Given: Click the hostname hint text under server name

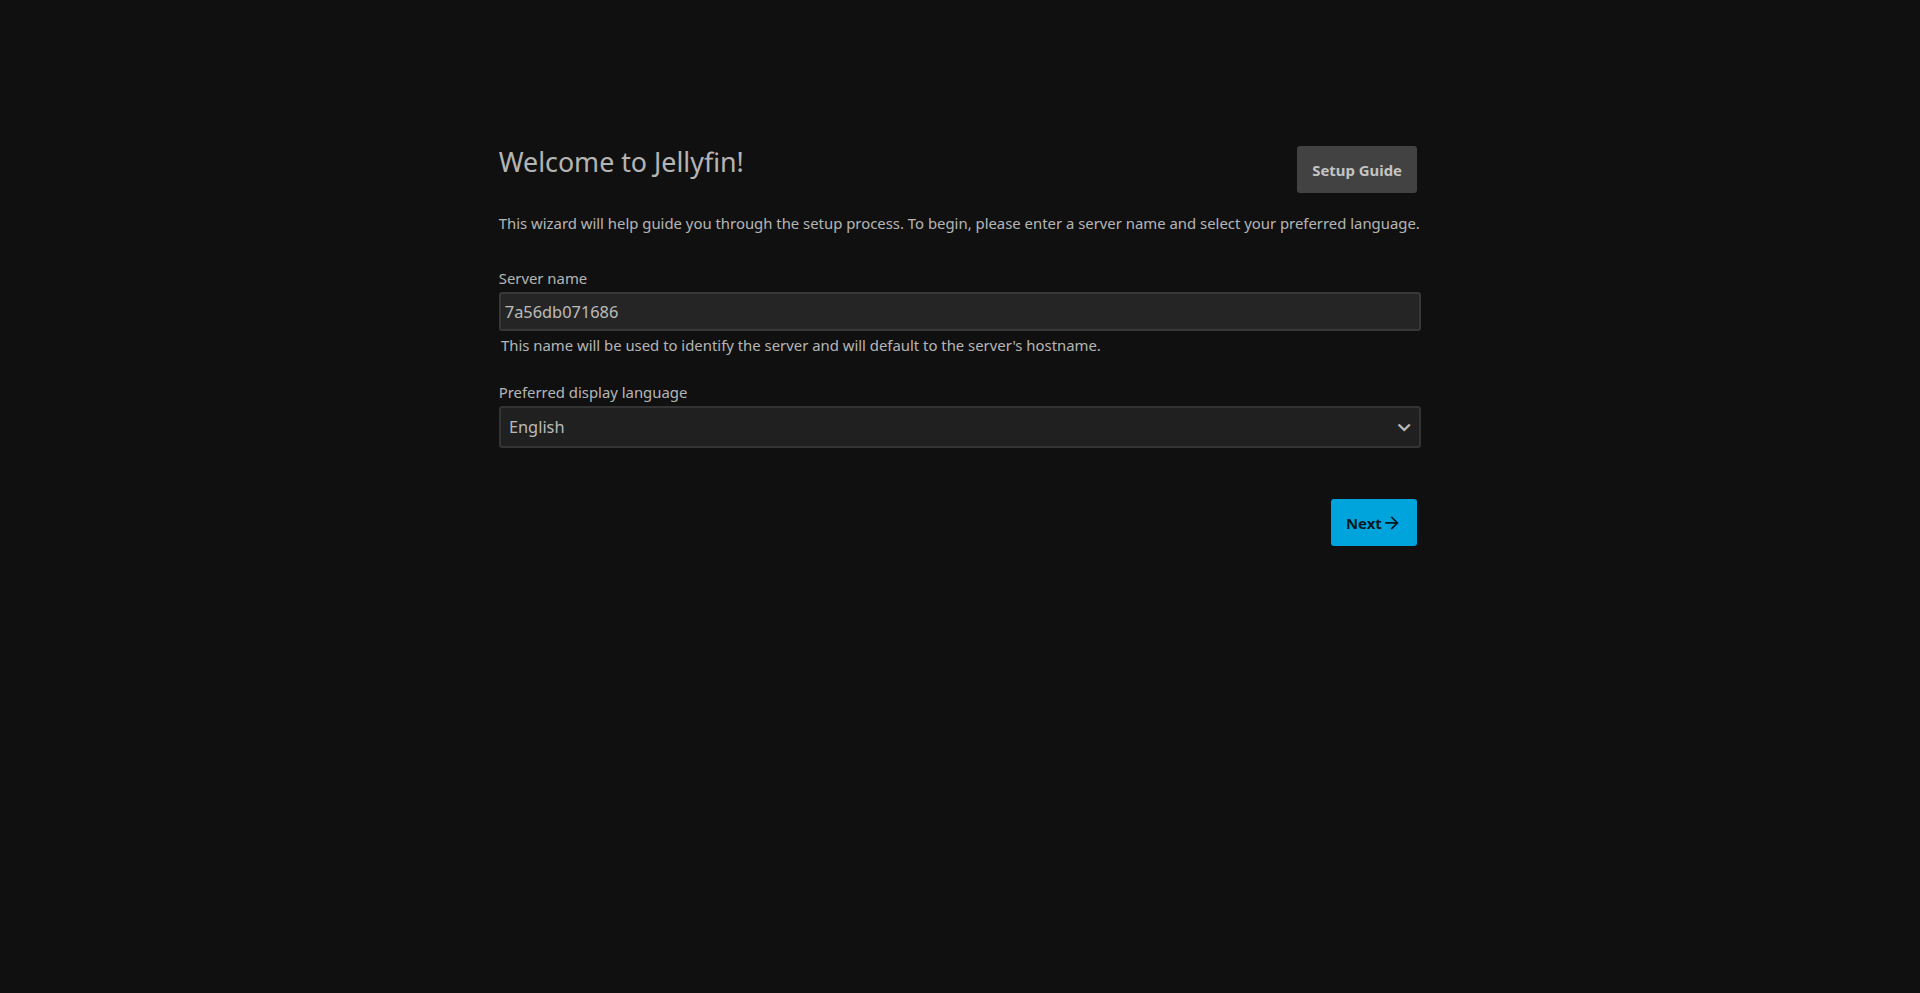Looking at the screenshot, I should (800, 346).
